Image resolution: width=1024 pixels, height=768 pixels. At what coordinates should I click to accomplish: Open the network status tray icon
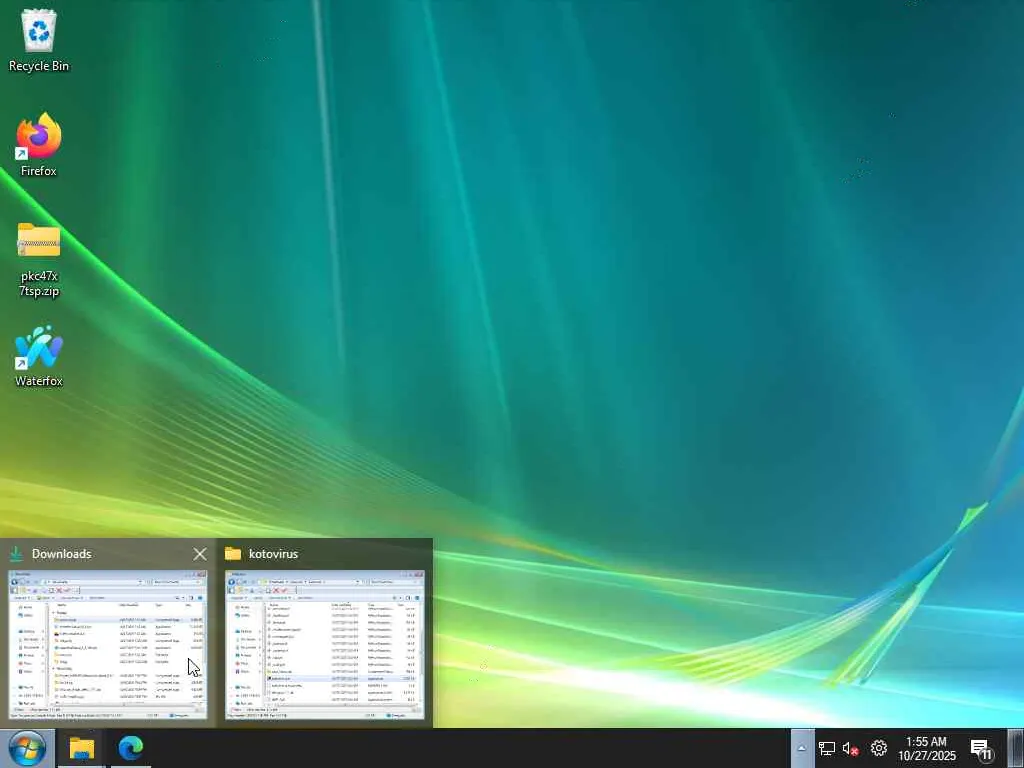(x=827, y=748)
